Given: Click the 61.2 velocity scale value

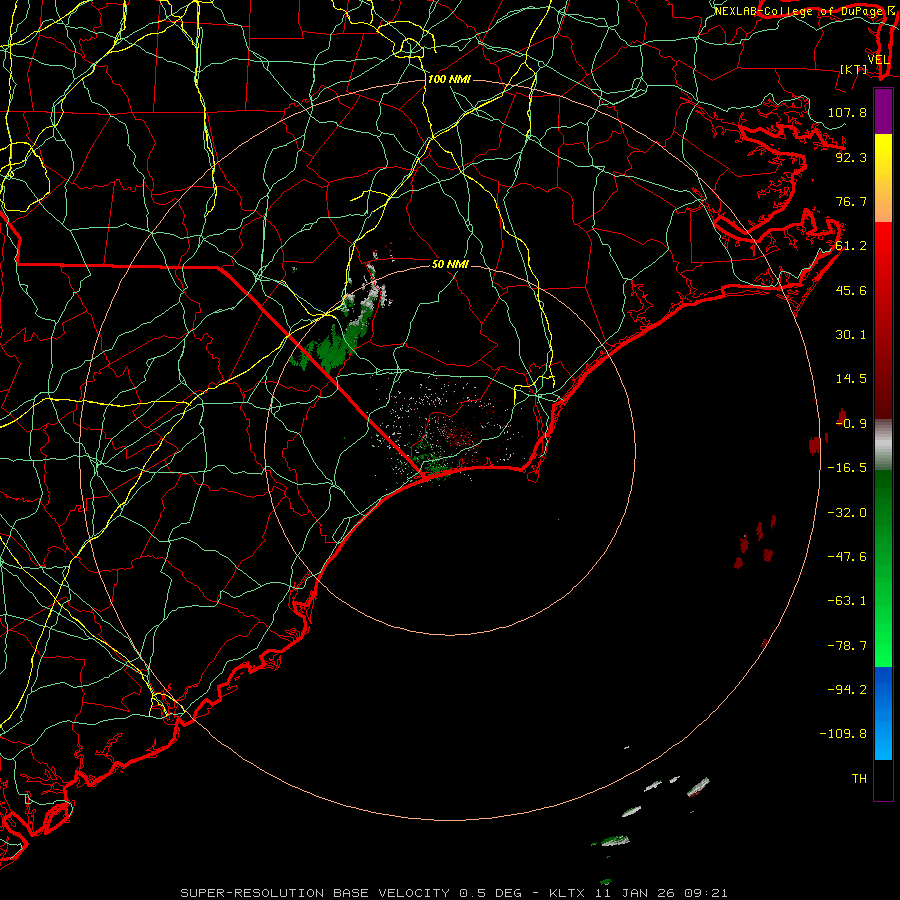Looking at the screenshot, I should click(x=851, y=246).
